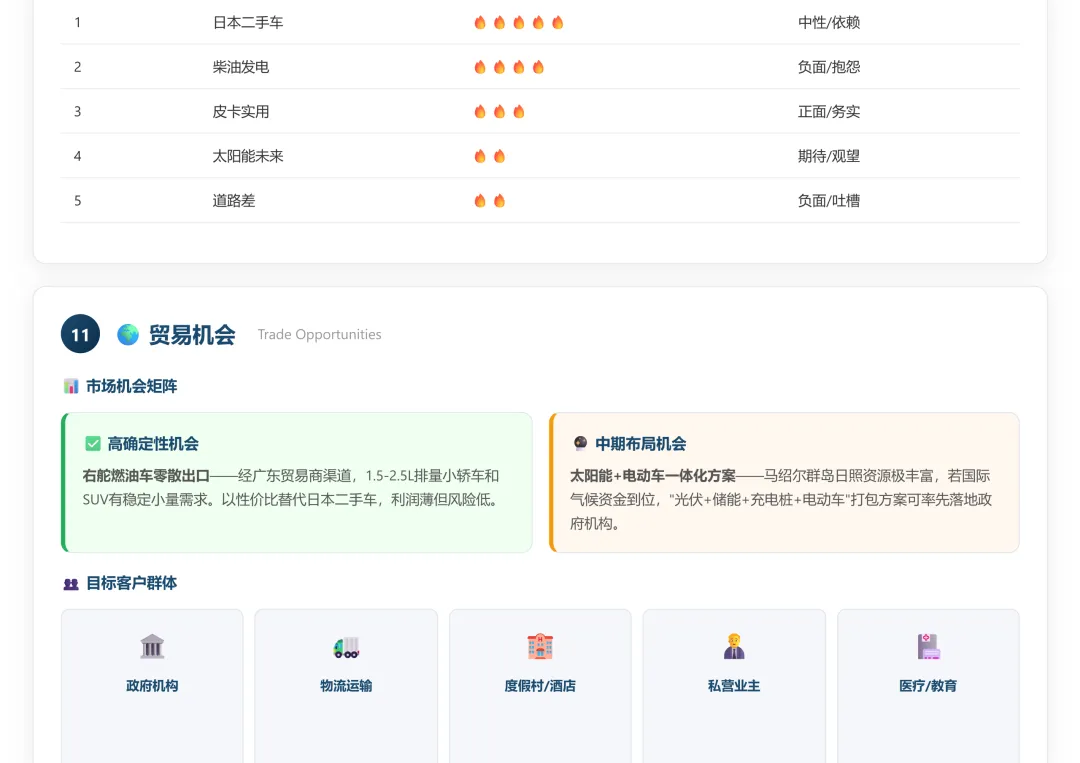1080x763 pixels.
Task: Select the 中期布局机会 heading
Action: 641,444
